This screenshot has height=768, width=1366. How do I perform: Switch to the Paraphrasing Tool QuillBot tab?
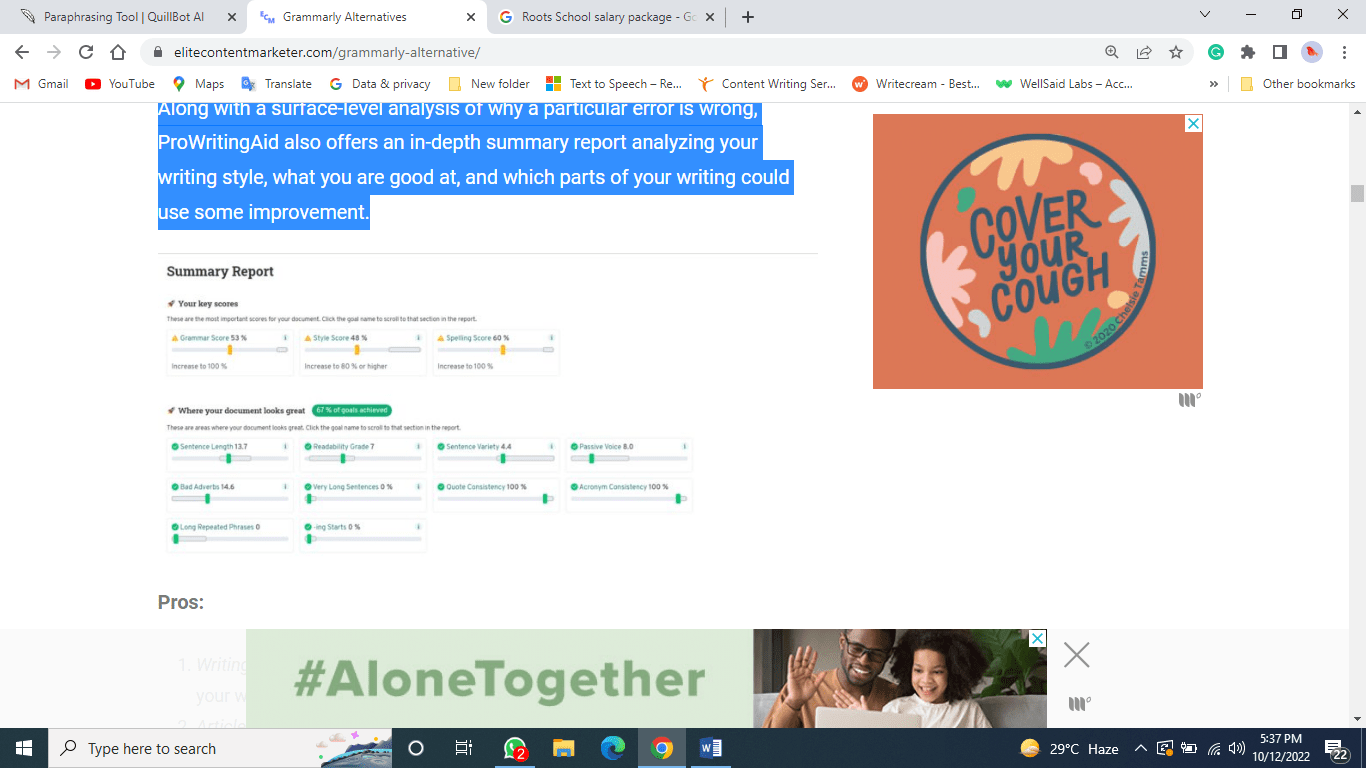pos(125,17)
